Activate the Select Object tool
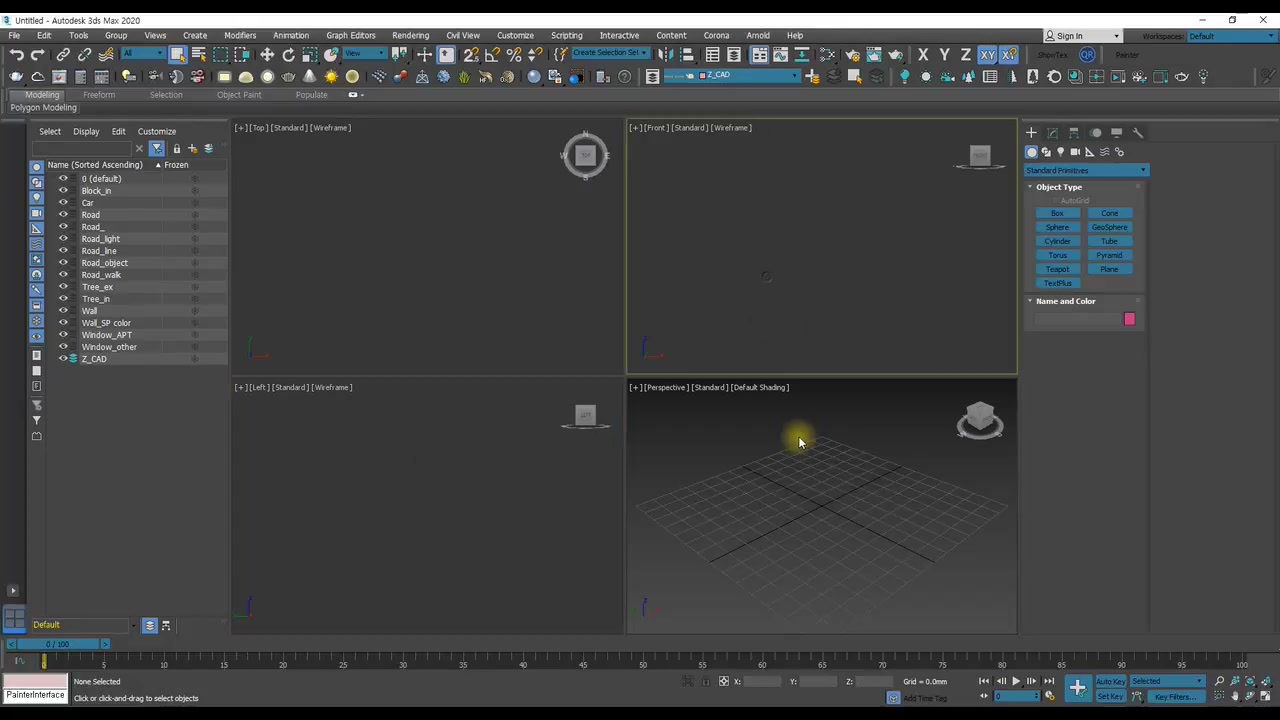 click(x=177, y=55)
